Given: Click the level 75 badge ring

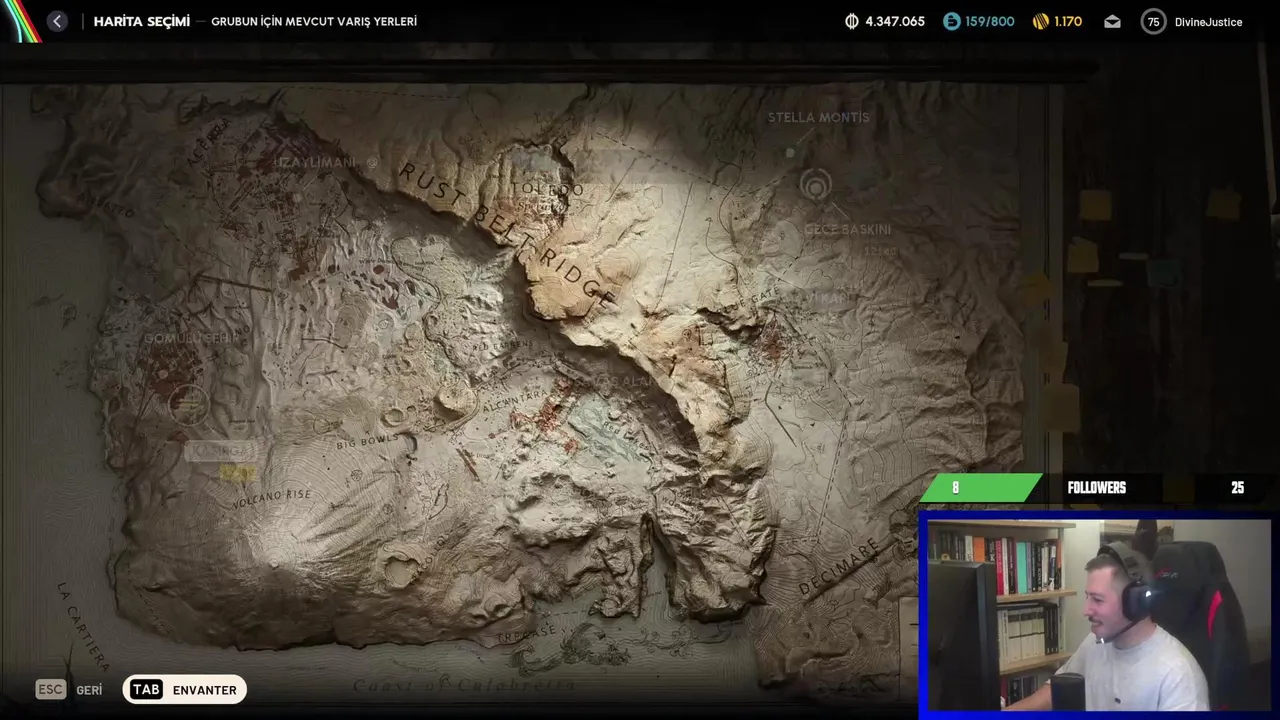Looking at the screenshot, I should click(1153, 21).
